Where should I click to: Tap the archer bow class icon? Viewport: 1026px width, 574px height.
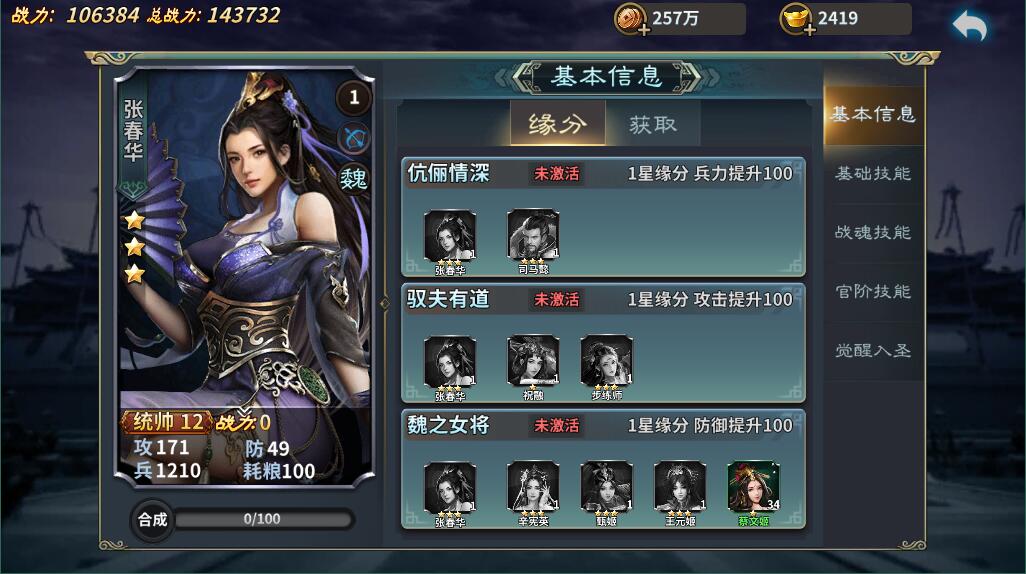355,138
